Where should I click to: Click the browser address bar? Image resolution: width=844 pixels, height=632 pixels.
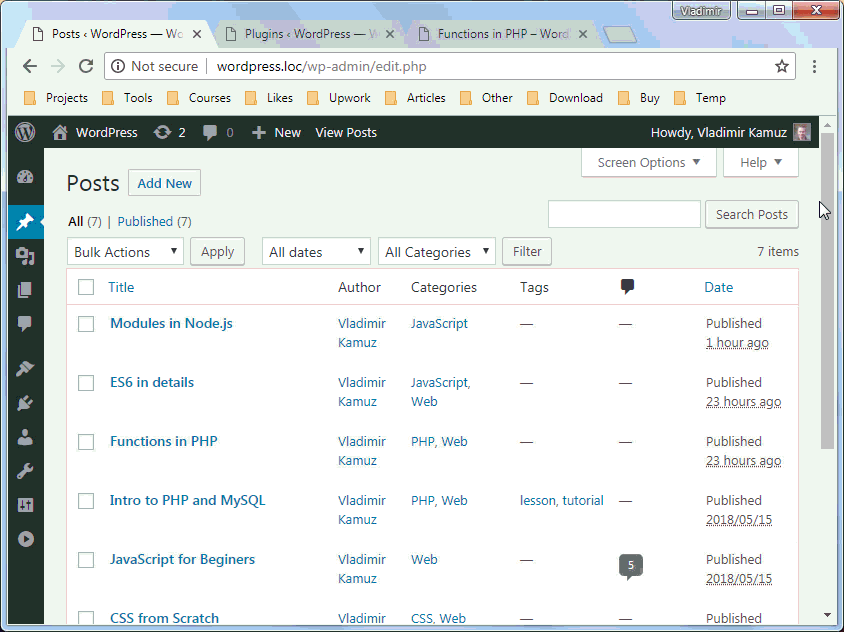point(449,66)
